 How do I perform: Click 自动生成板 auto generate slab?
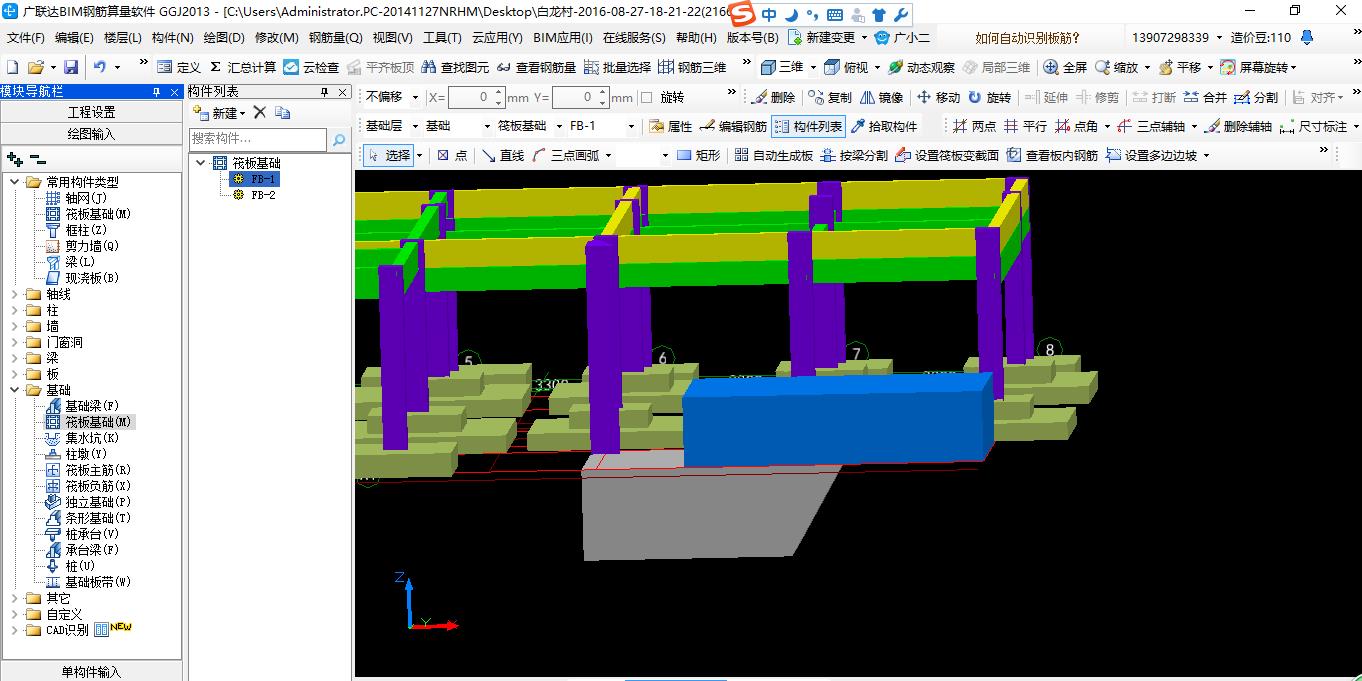click(773, 155)
